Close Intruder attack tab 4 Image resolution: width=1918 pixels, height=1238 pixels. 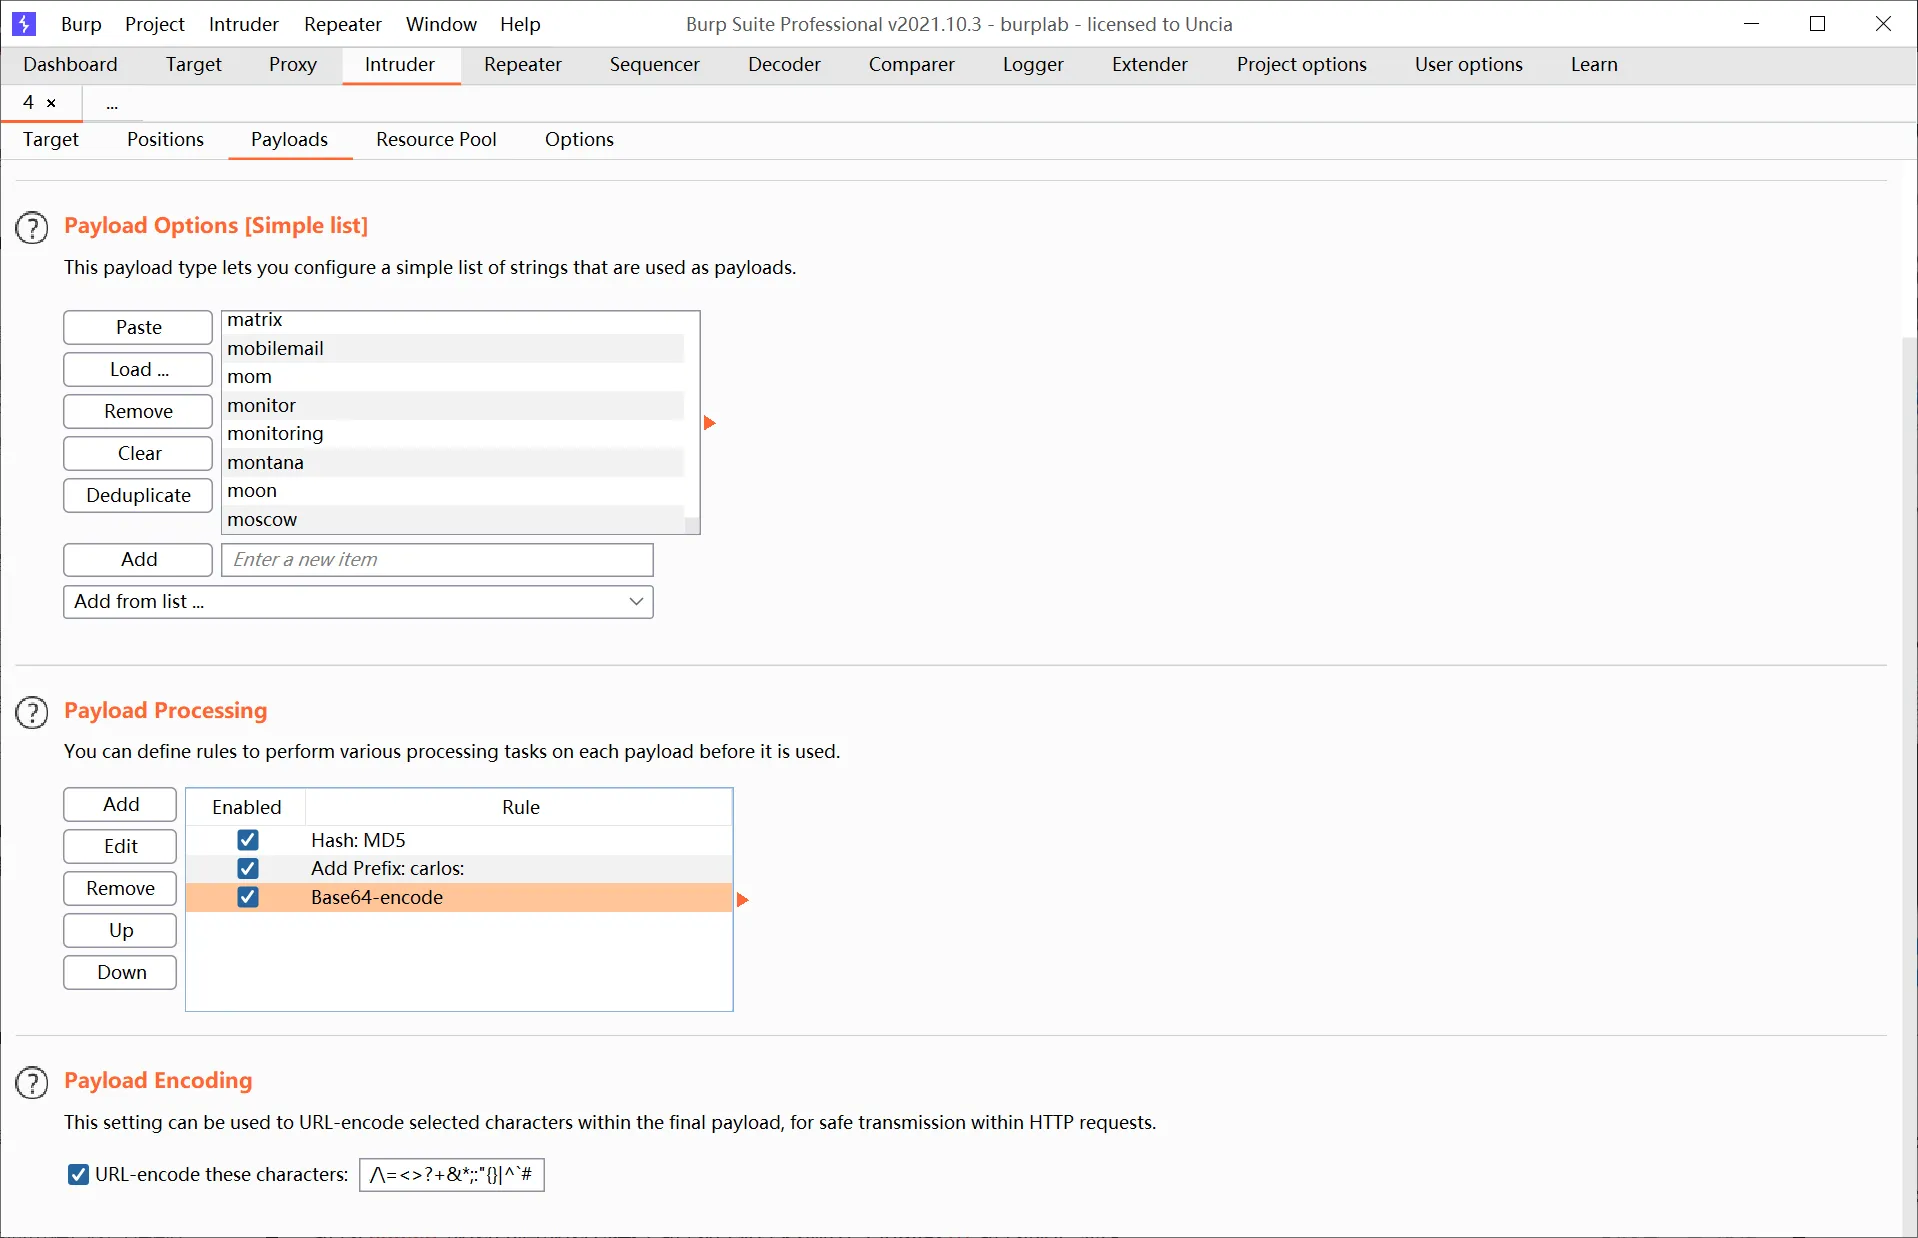tap(51, 103)
